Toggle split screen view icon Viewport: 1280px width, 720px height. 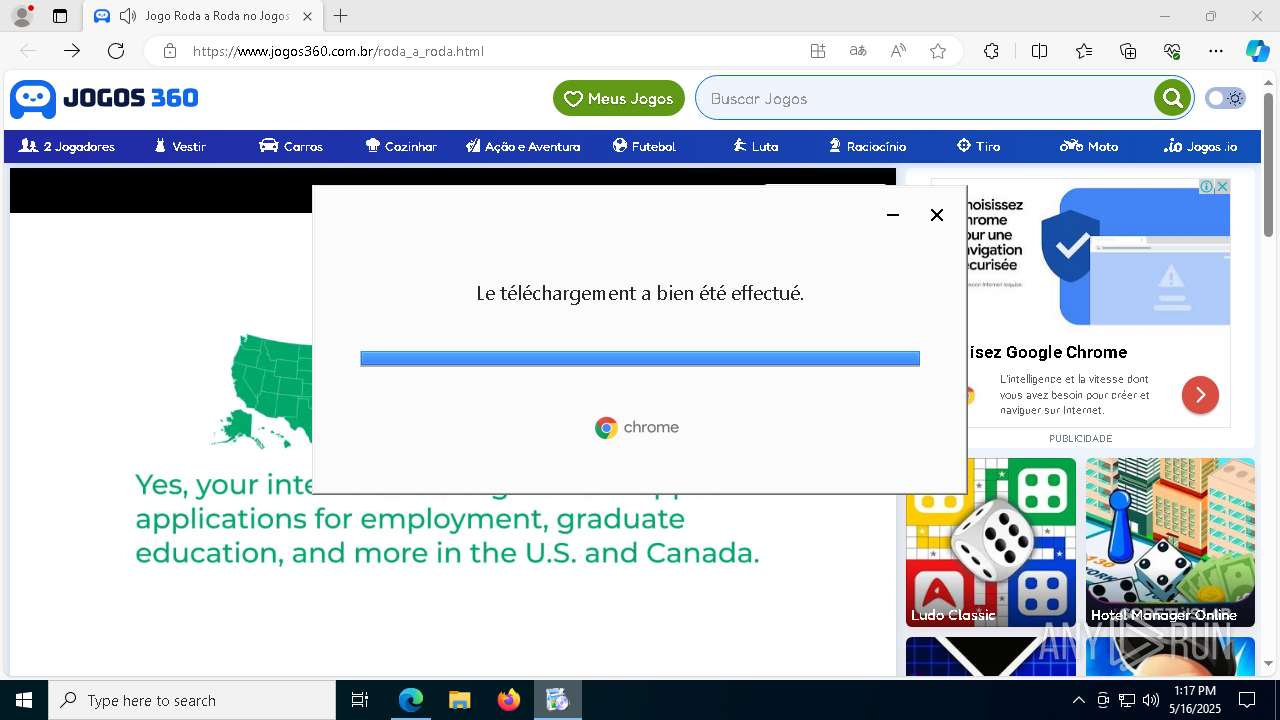click(x=1039, y=51)
